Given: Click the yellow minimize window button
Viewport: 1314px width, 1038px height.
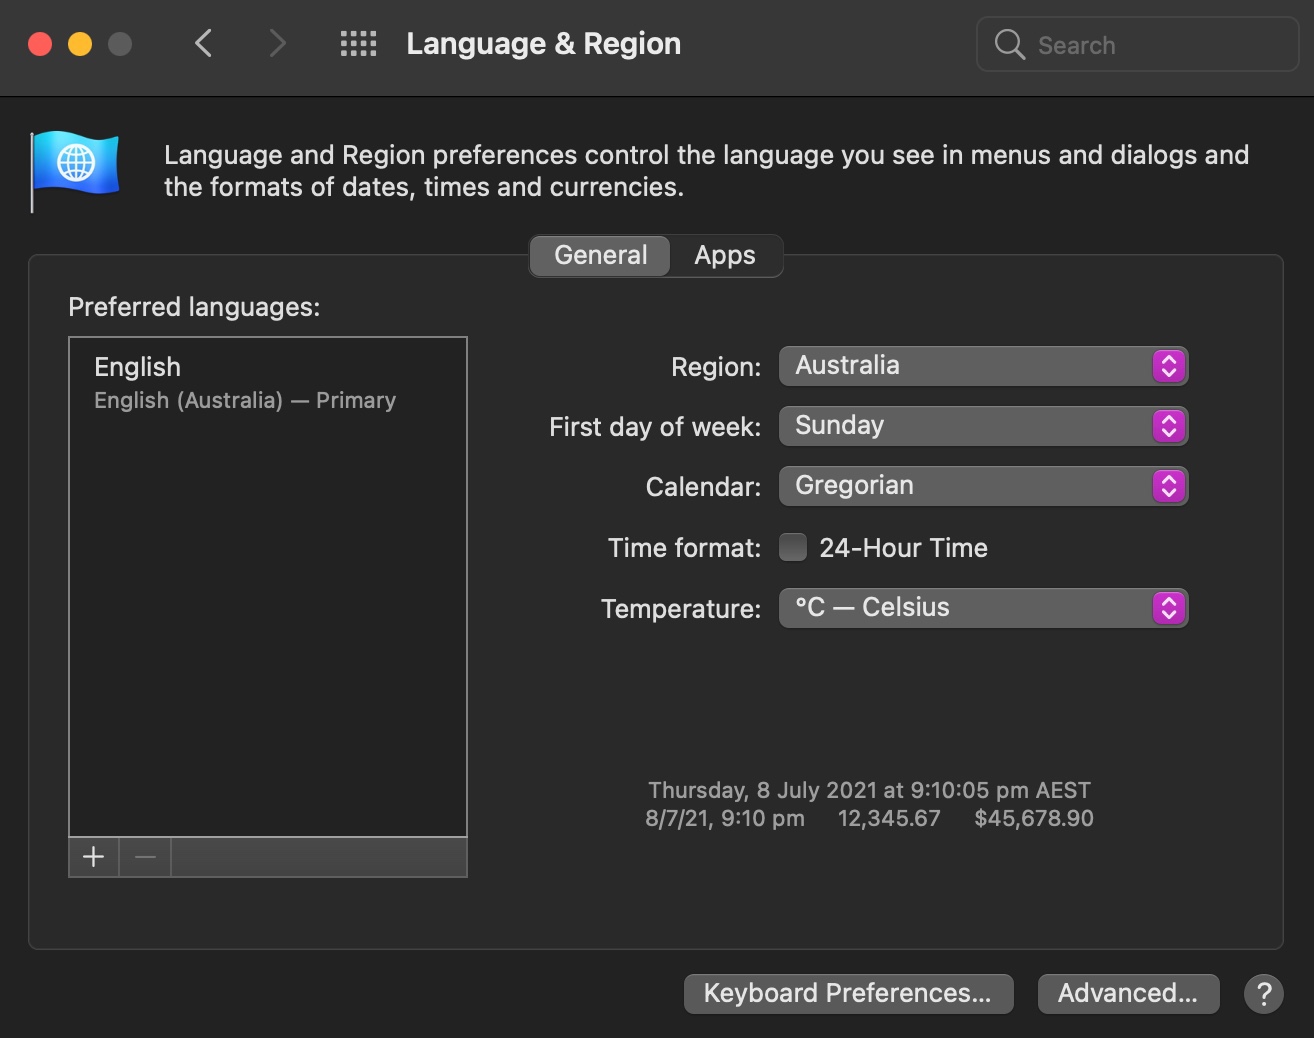Looking at the screenshot, I should [x=80, y=44].
